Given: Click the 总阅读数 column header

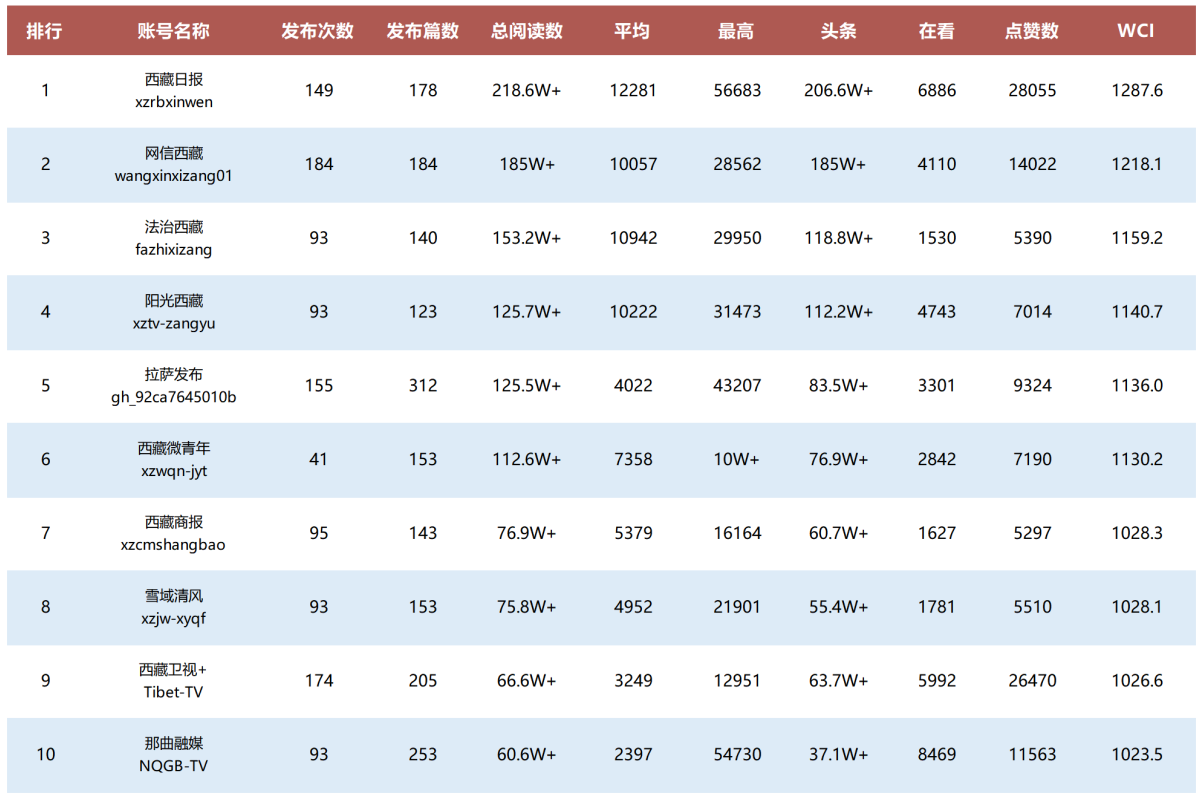Looking at the screenshot, I should pos(527,31).
